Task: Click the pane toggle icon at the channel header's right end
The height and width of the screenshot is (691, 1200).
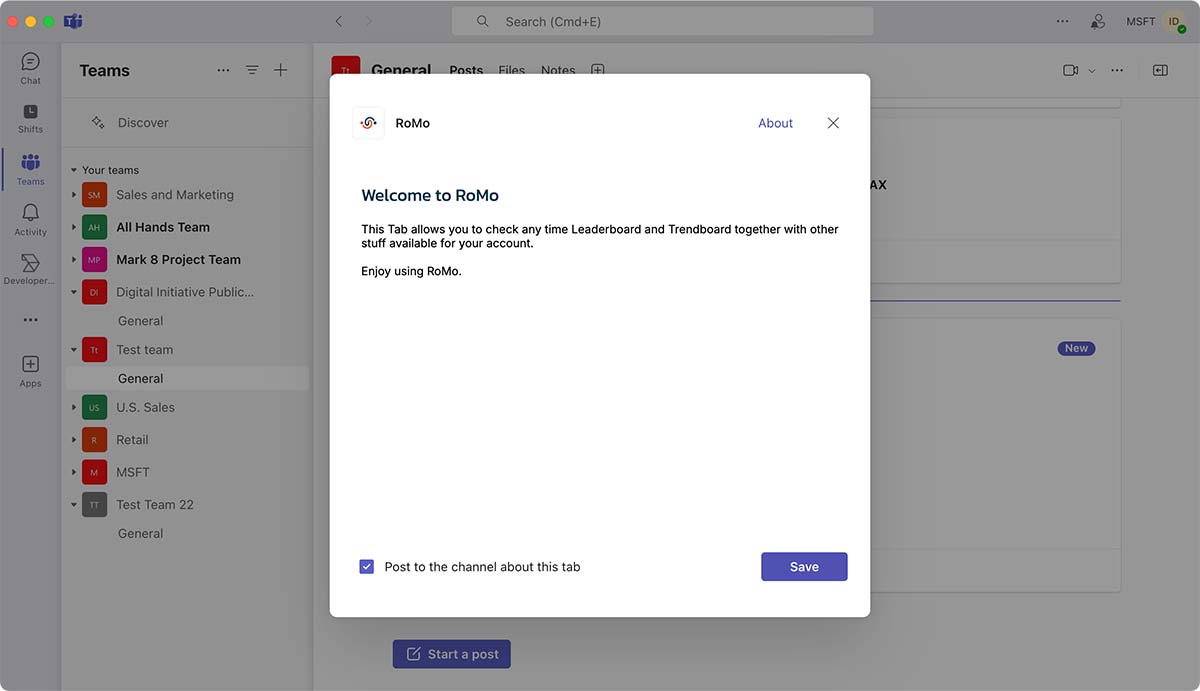Action: (x=1160, y=70)
